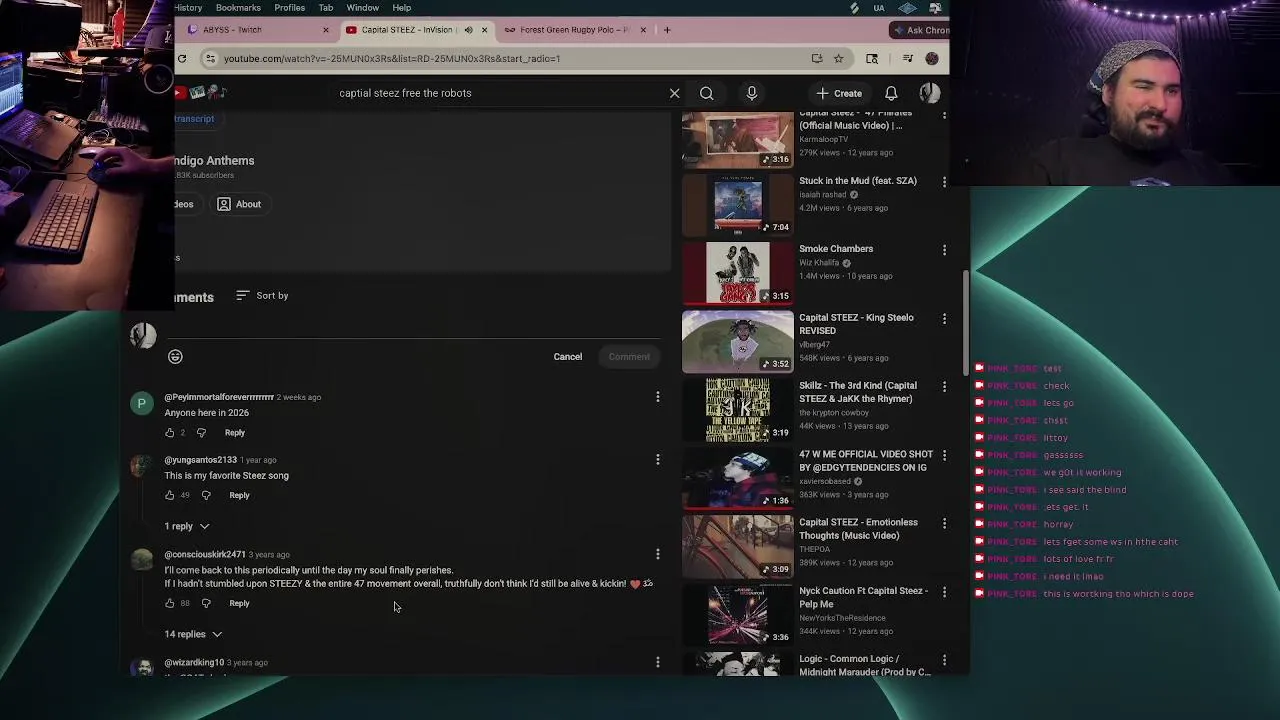Open a new browser tab
This screenshot has width=1280, height=720.
coord(667,30)
